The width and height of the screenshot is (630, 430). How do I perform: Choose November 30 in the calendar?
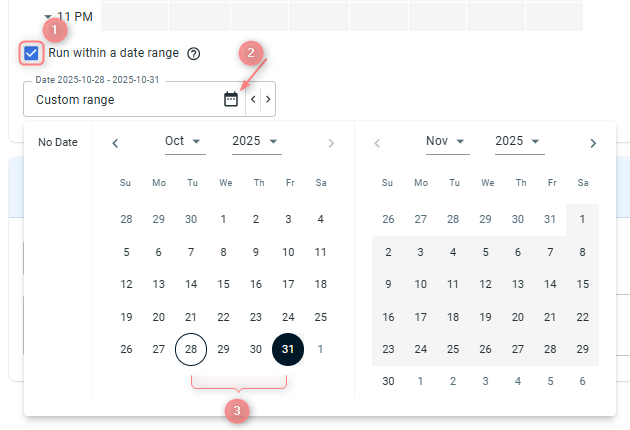click(388, 381)
